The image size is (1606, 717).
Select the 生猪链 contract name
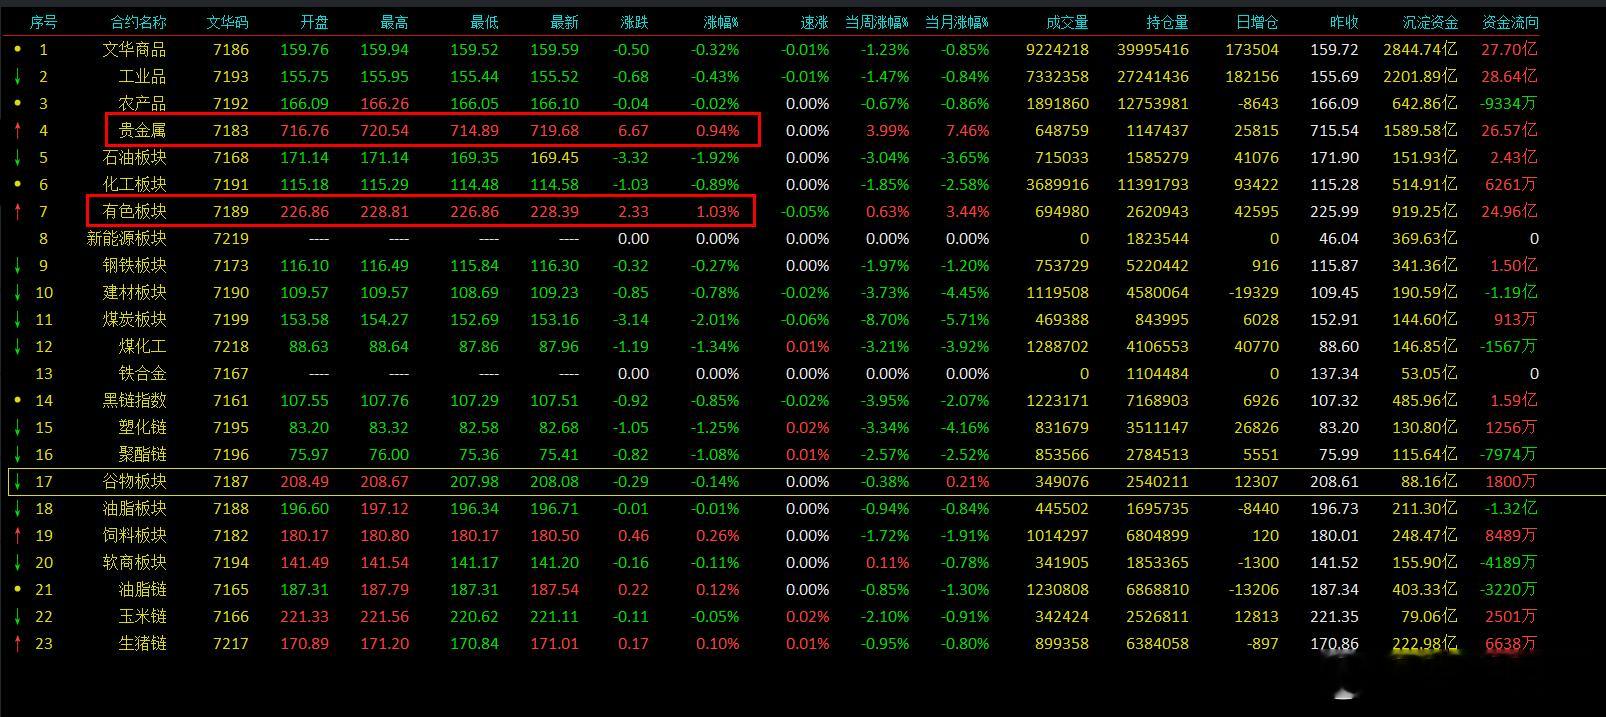(142, 643)
